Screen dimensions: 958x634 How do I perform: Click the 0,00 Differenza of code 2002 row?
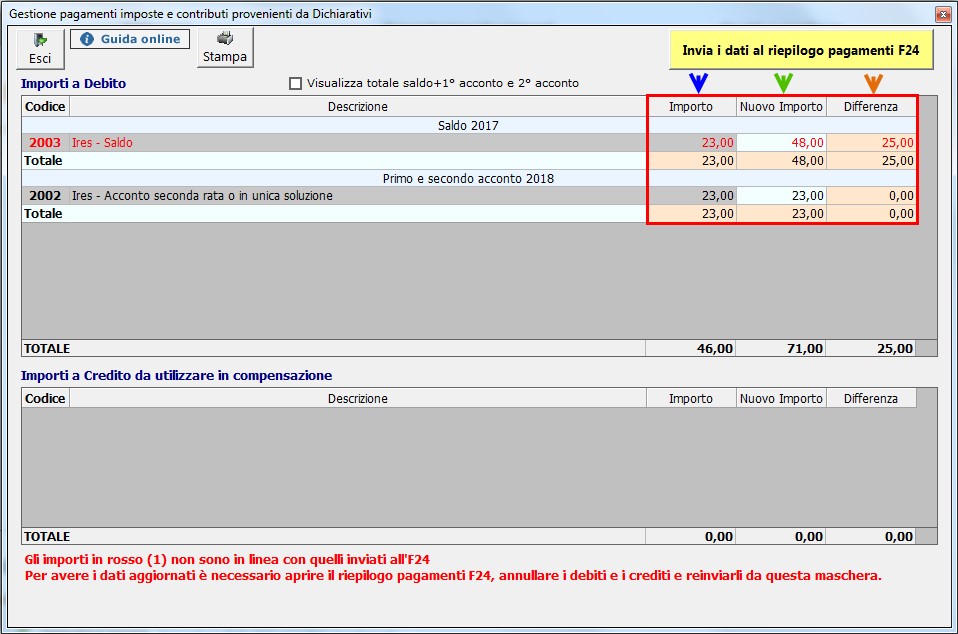[x=871, y=195]
